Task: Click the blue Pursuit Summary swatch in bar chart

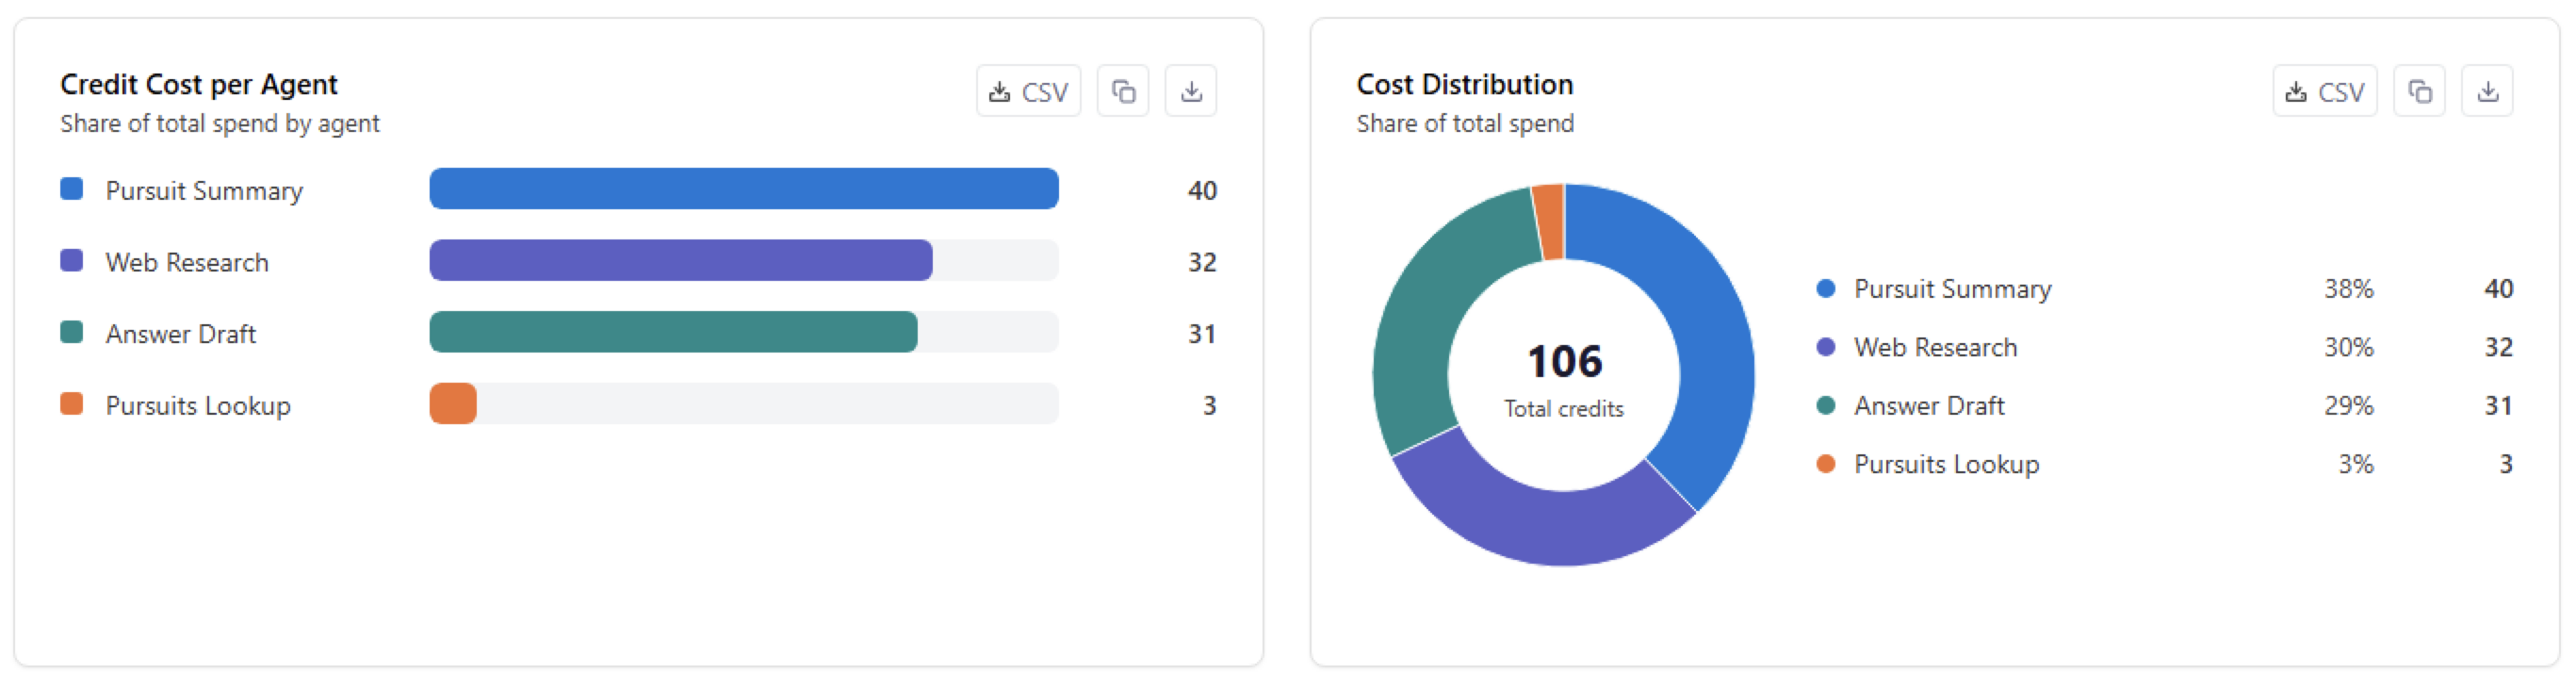Action: (x=71, y=189)
